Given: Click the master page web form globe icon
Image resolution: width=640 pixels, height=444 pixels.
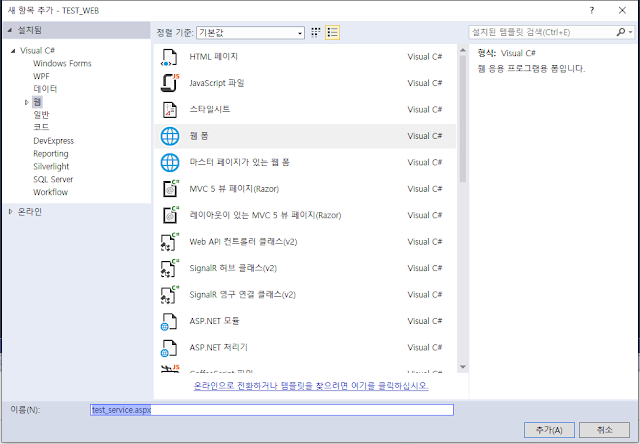Looking at the screenshot, I should click(x=170, y=162).
